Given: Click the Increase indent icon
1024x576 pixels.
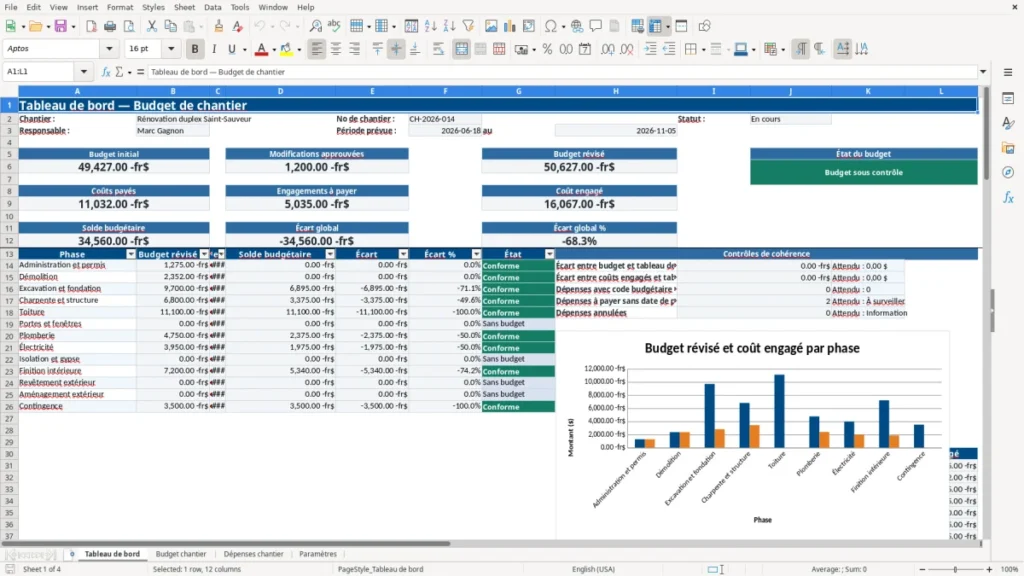Looking at the screenshot, I should pyautogui.click(x=650, y=49).
